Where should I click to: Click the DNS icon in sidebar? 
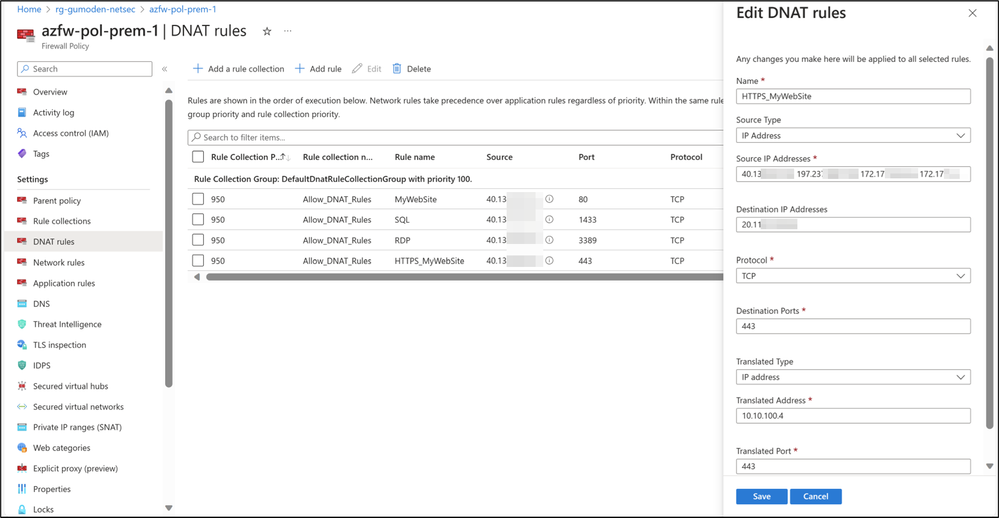click(x=22, y=304)
